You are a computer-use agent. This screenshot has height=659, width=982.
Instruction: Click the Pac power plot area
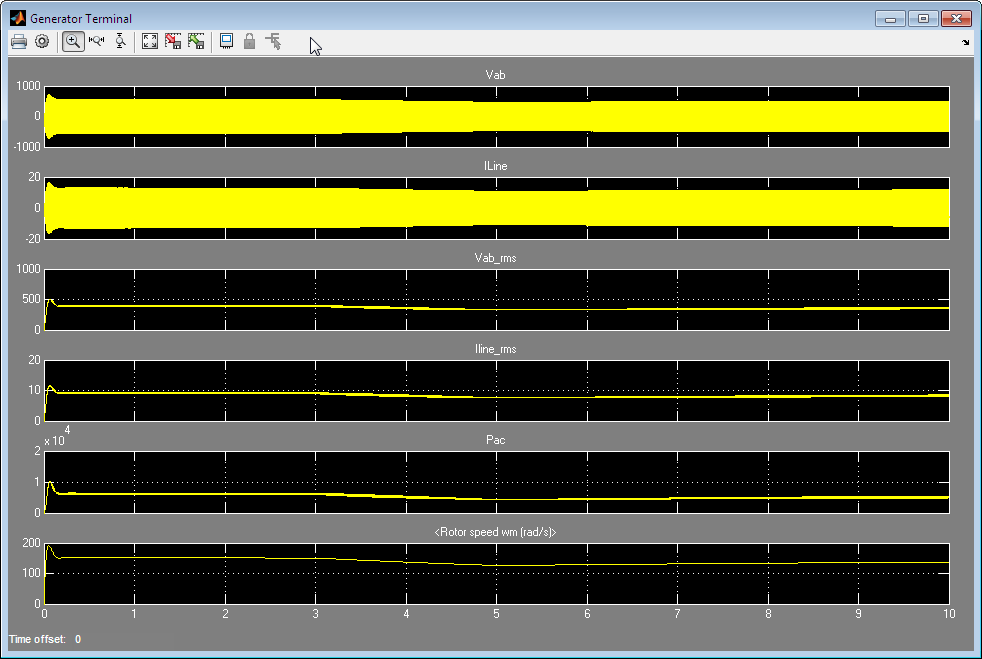pyautogui.click(x=497, y=482)
